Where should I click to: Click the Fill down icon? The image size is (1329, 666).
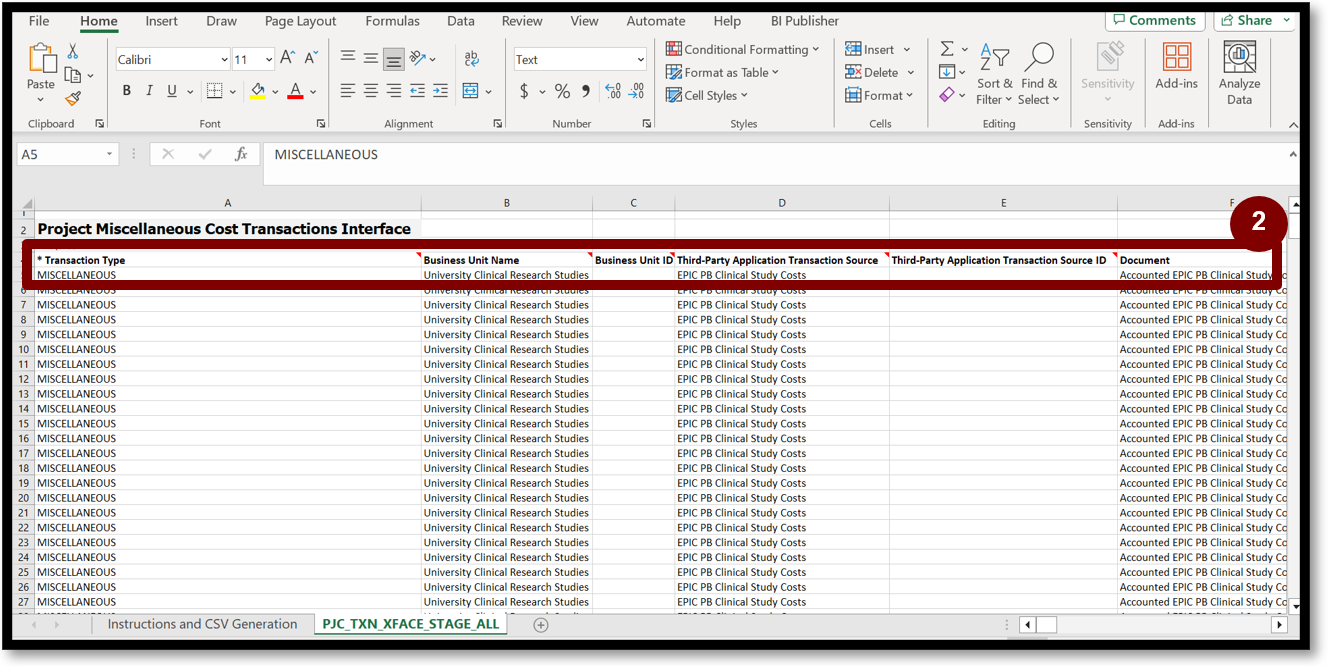click(x=947, y=72)
